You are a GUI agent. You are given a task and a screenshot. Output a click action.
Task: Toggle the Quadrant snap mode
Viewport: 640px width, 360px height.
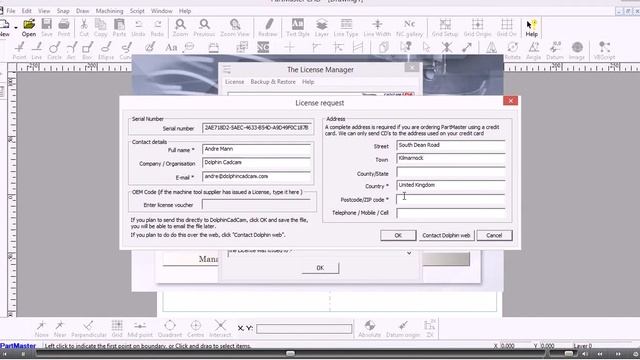(x=170, y=329)
